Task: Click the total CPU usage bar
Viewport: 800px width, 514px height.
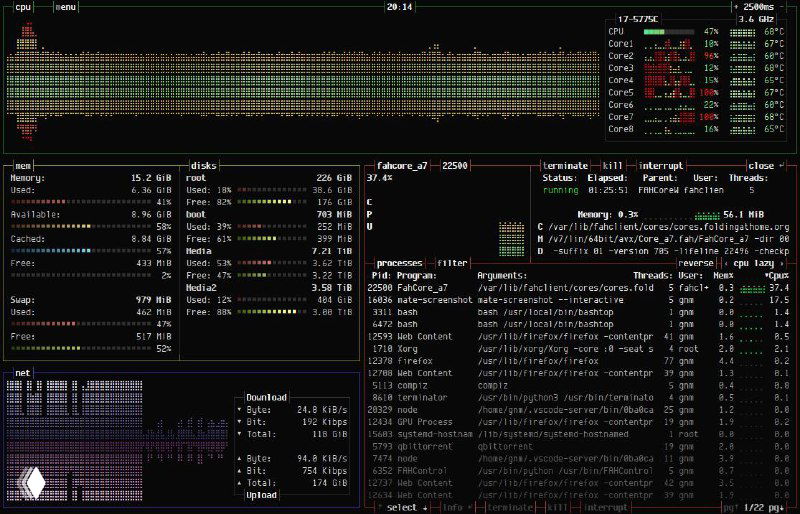Action: pos(669,32)
